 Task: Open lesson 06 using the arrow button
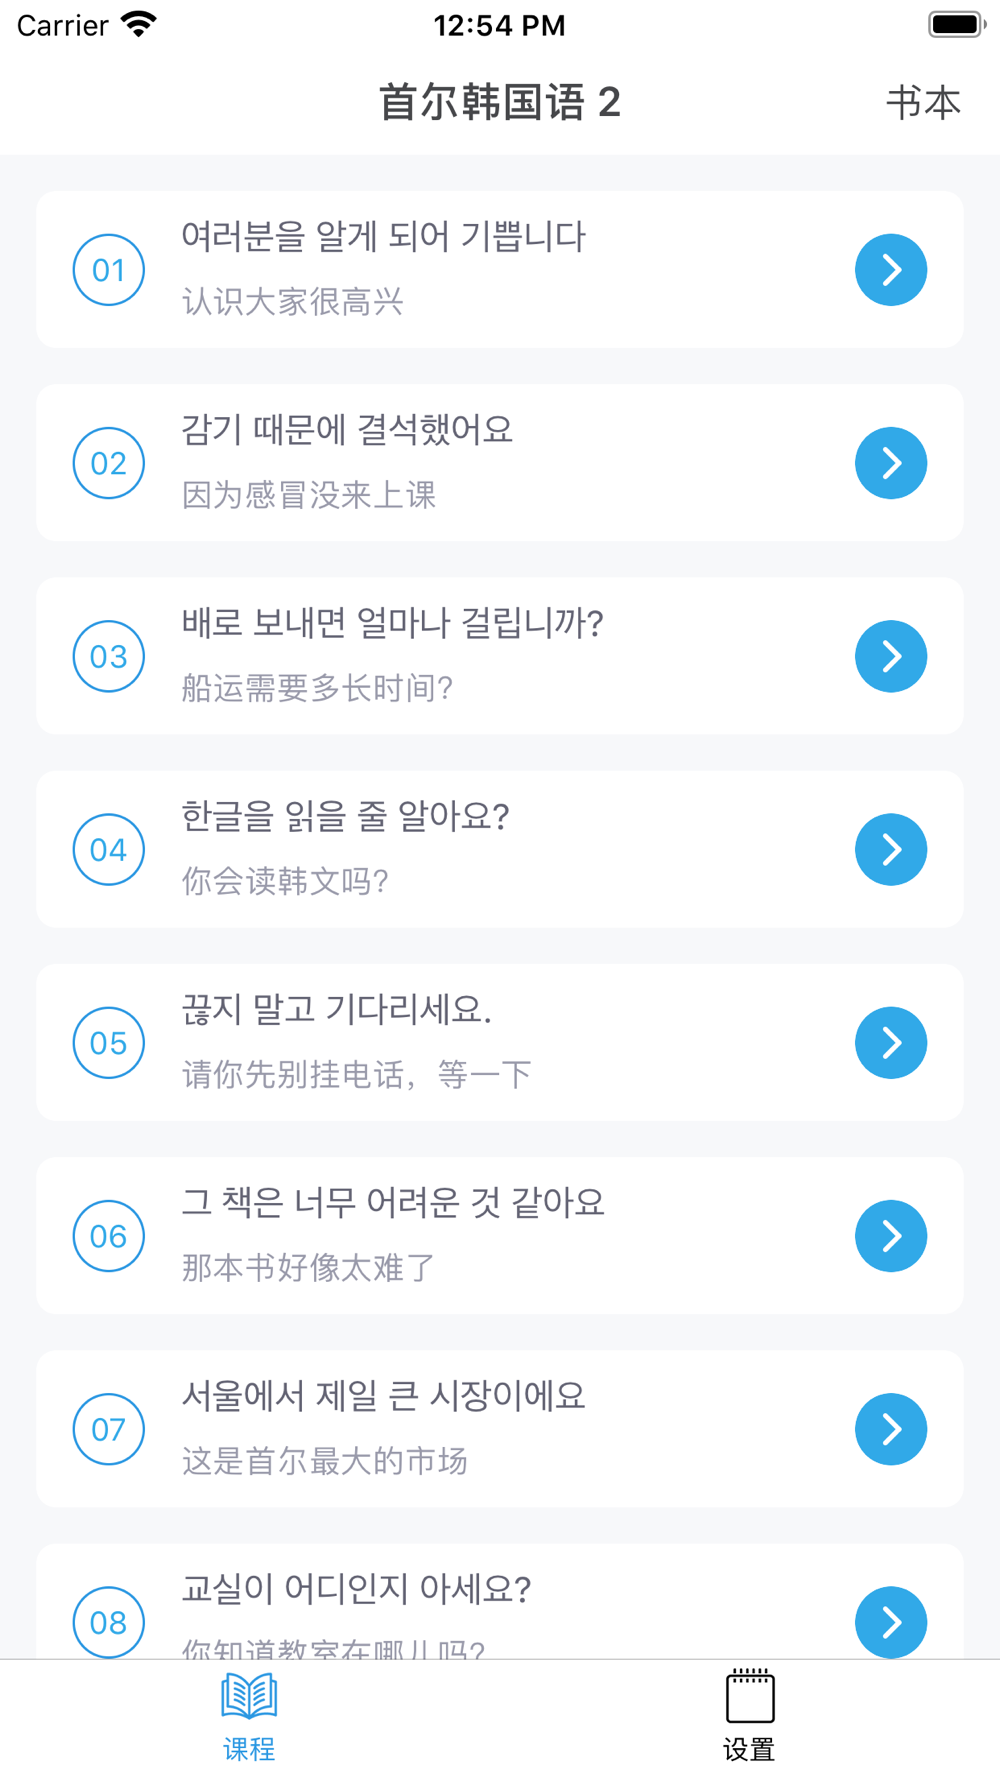[x=891, y=1236]
